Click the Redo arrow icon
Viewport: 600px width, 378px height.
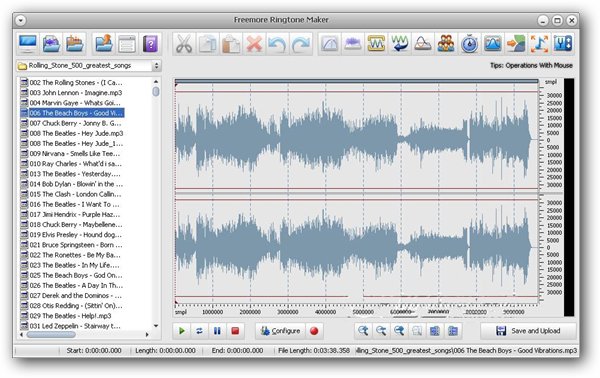[301, 44]
